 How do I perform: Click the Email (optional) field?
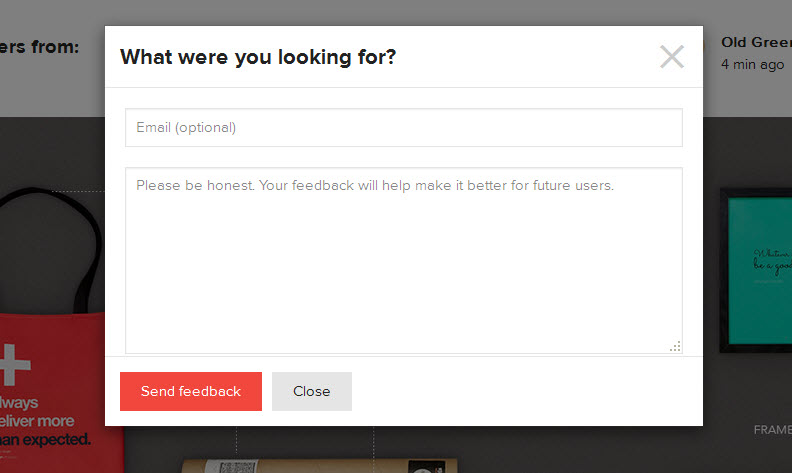tap(403, 128)
